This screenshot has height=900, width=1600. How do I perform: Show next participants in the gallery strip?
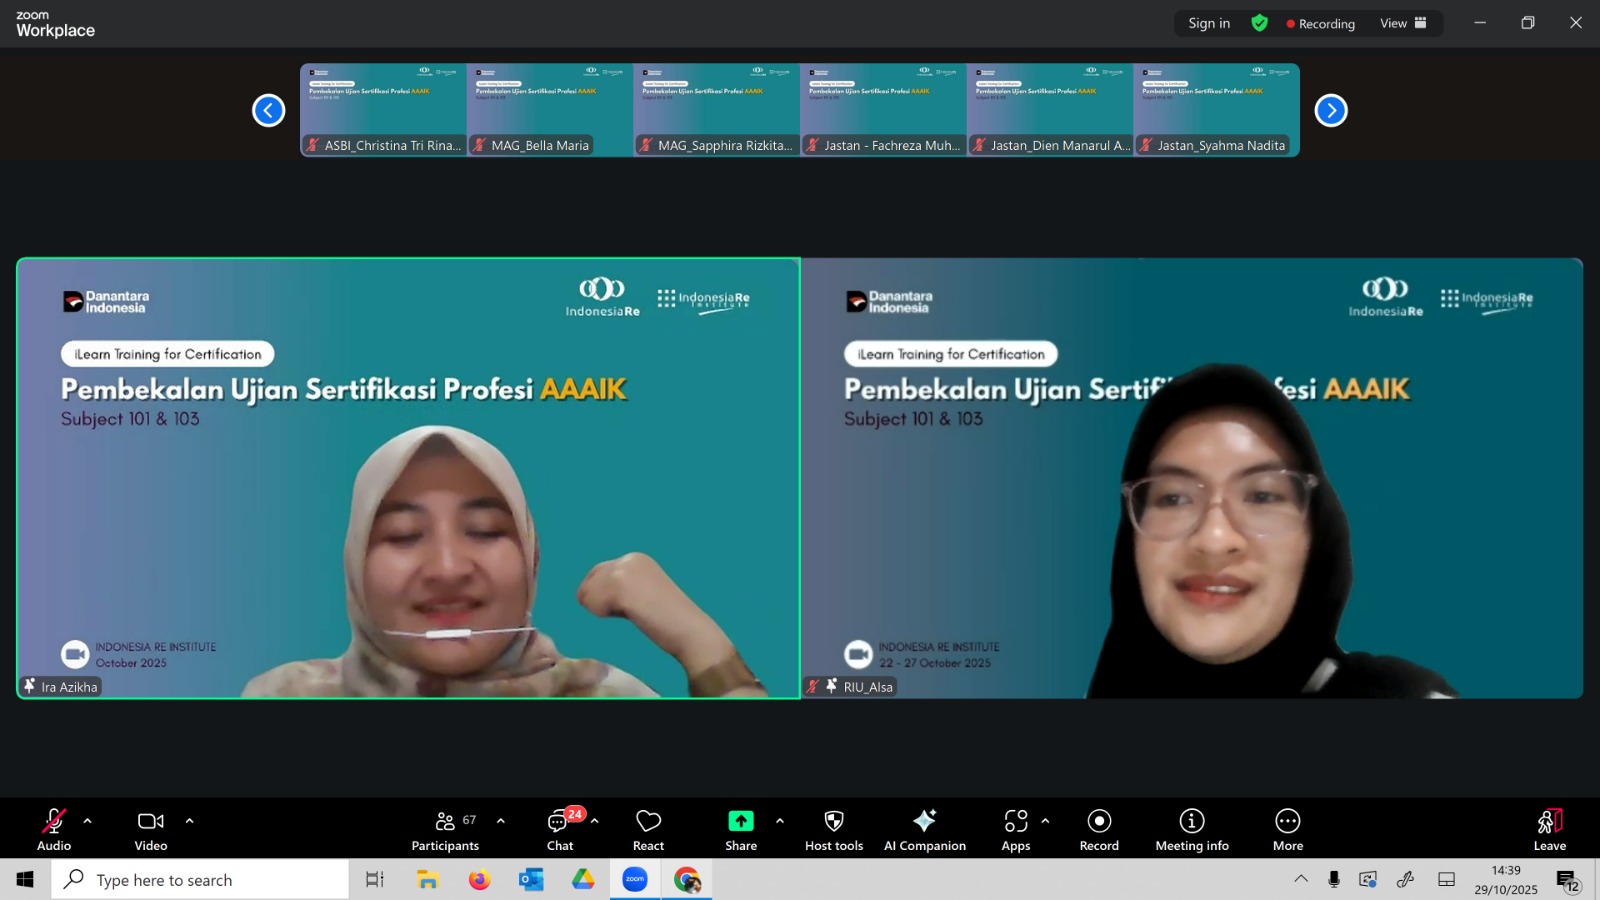(x=1330, y=110)
